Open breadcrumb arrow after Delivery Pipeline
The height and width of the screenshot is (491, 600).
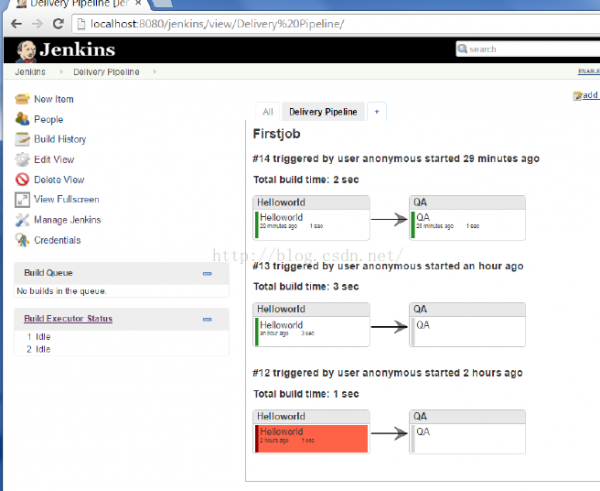point(155,72)
